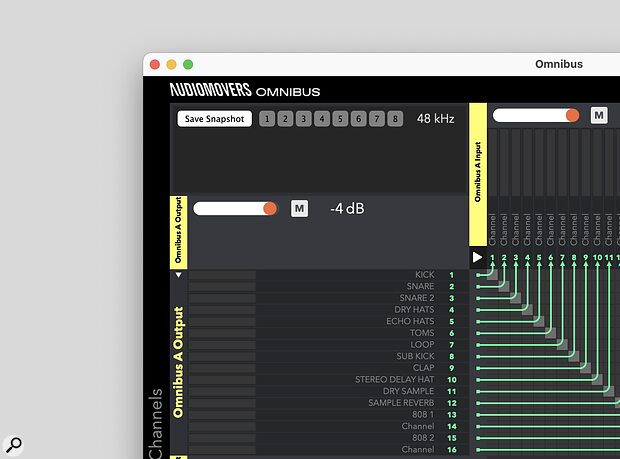Click the Save Snapshot button
This screenshot has height=459, width=620.
(x=214, y=119)
